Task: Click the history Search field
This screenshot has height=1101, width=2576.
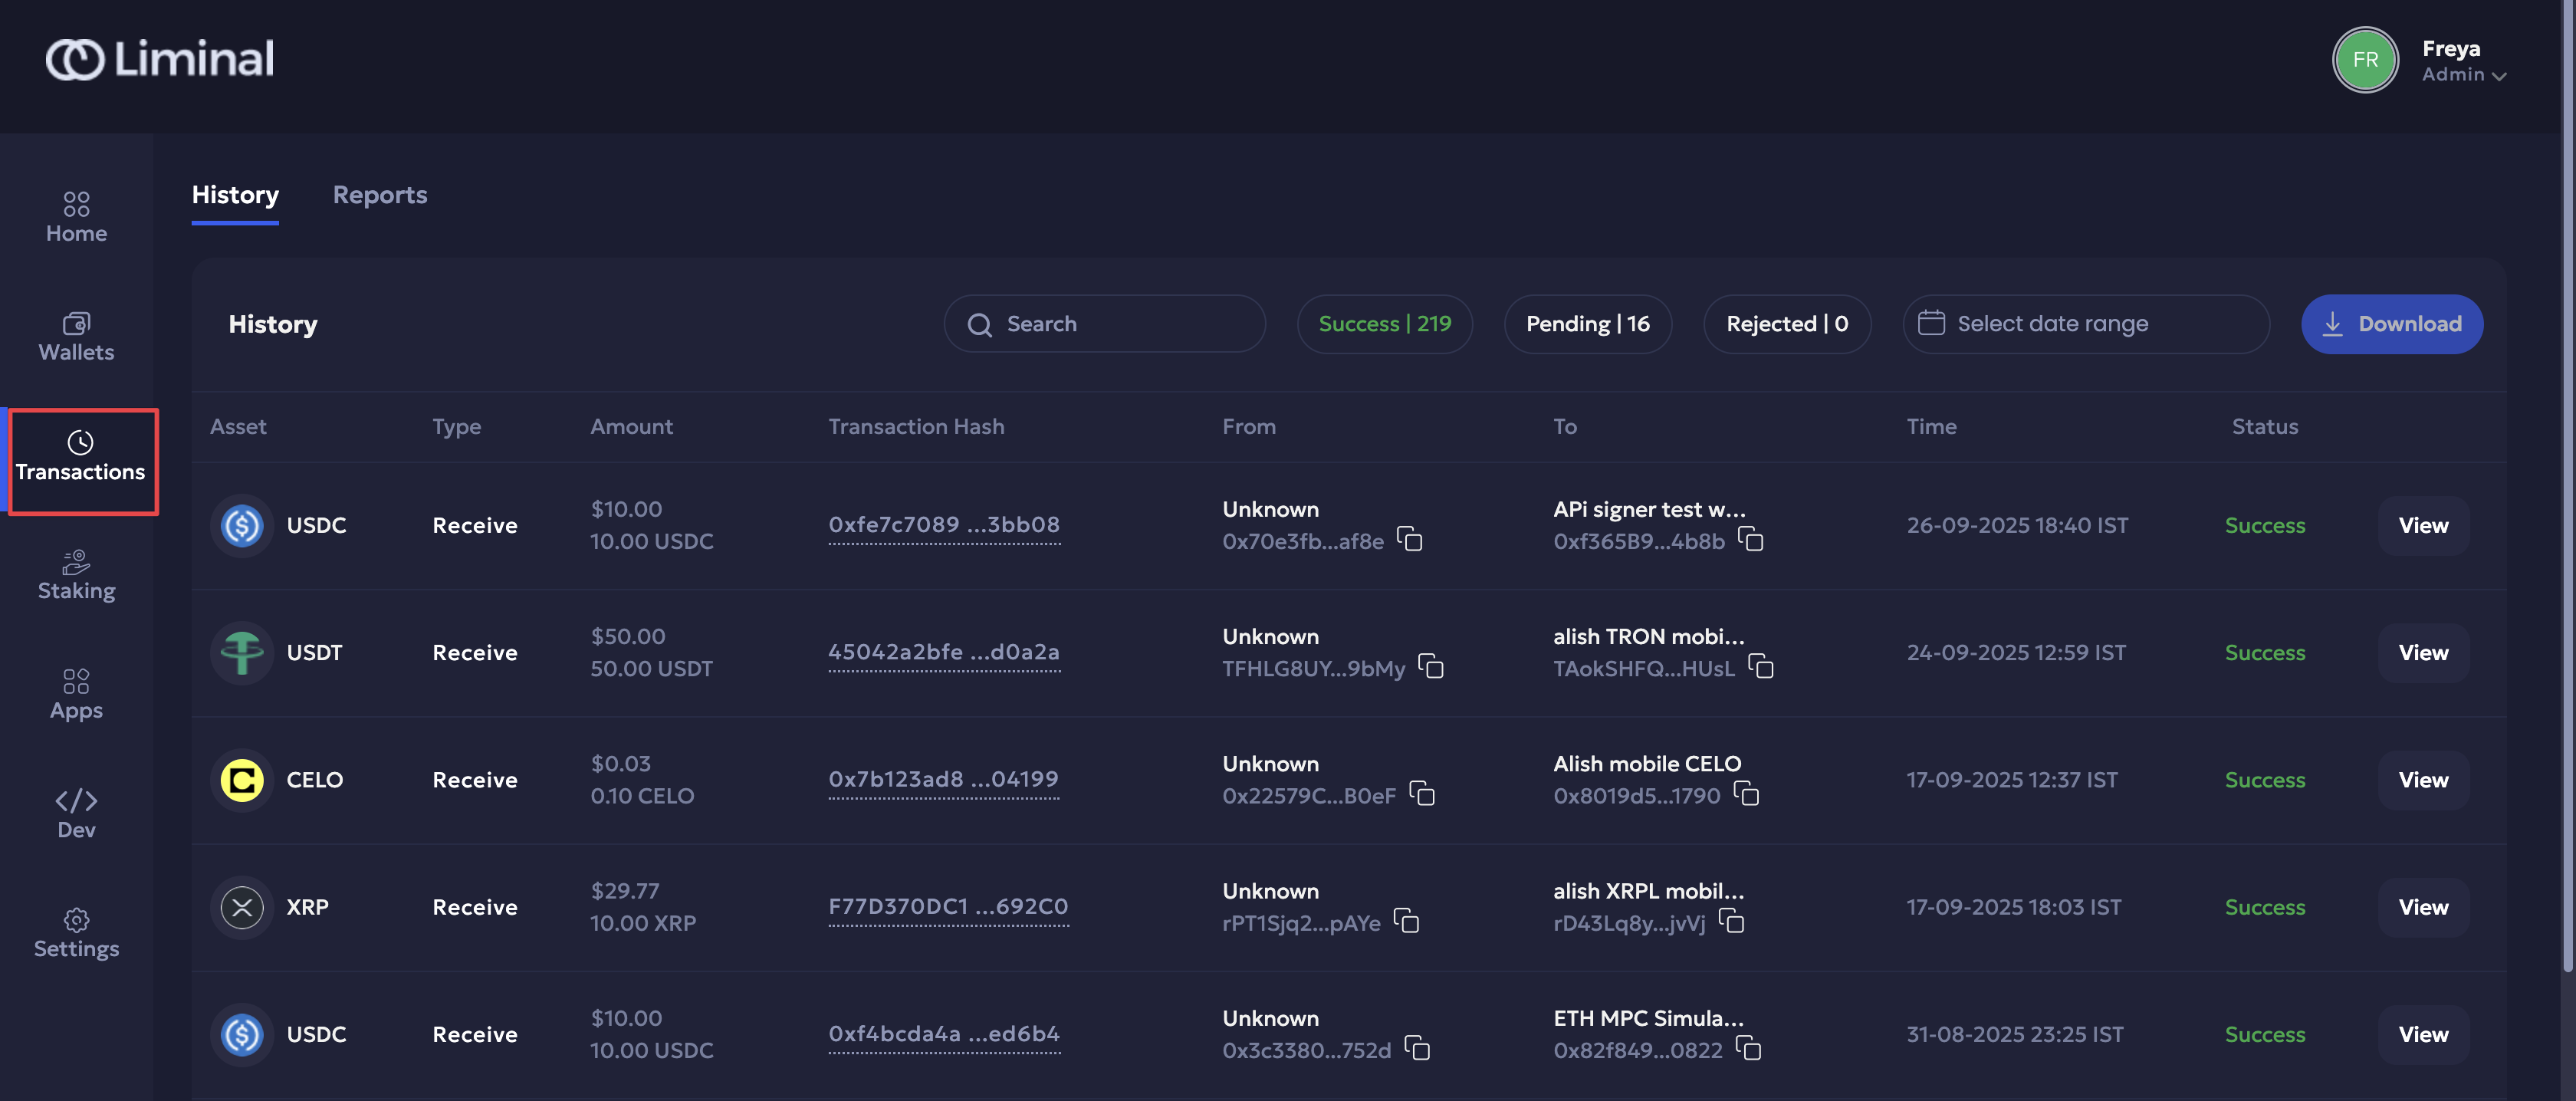Action: pyautogui.click(x=1104, y=324)
